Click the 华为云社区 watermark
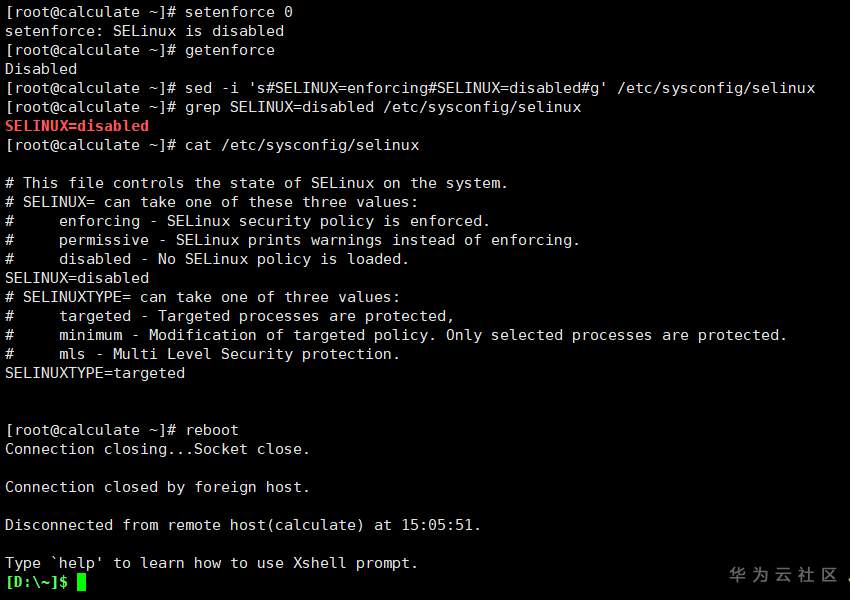Screen dimensions: 850x600 point(783,575)
